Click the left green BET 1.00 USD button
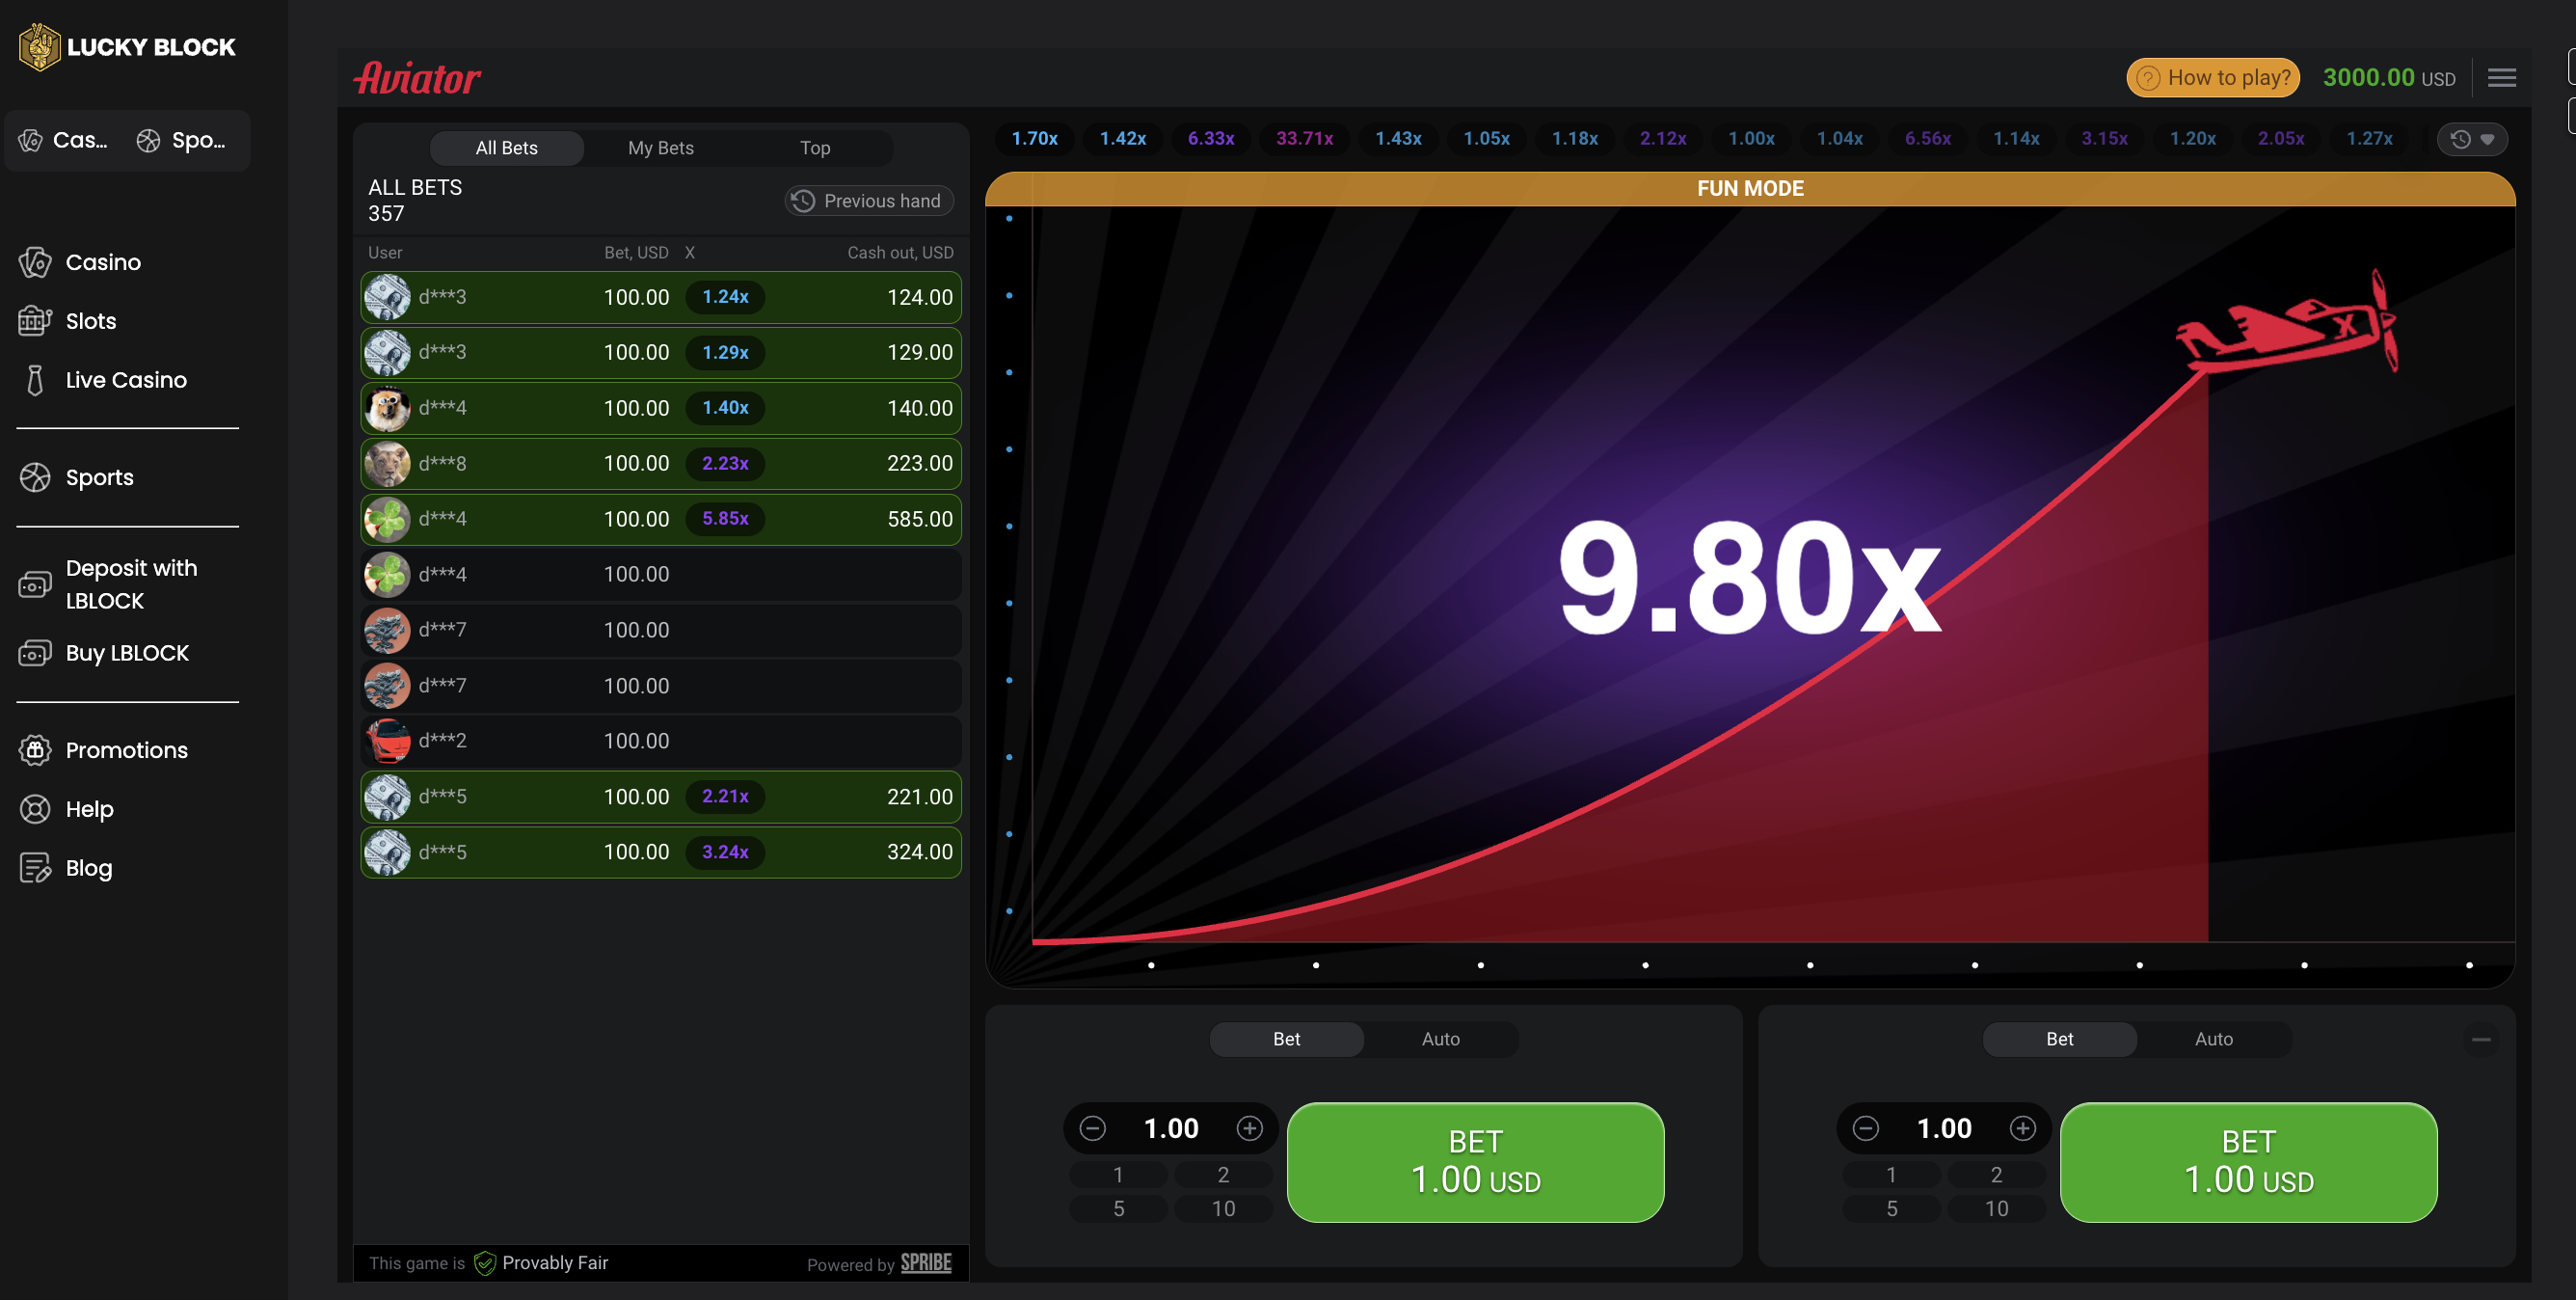 1476,1162
